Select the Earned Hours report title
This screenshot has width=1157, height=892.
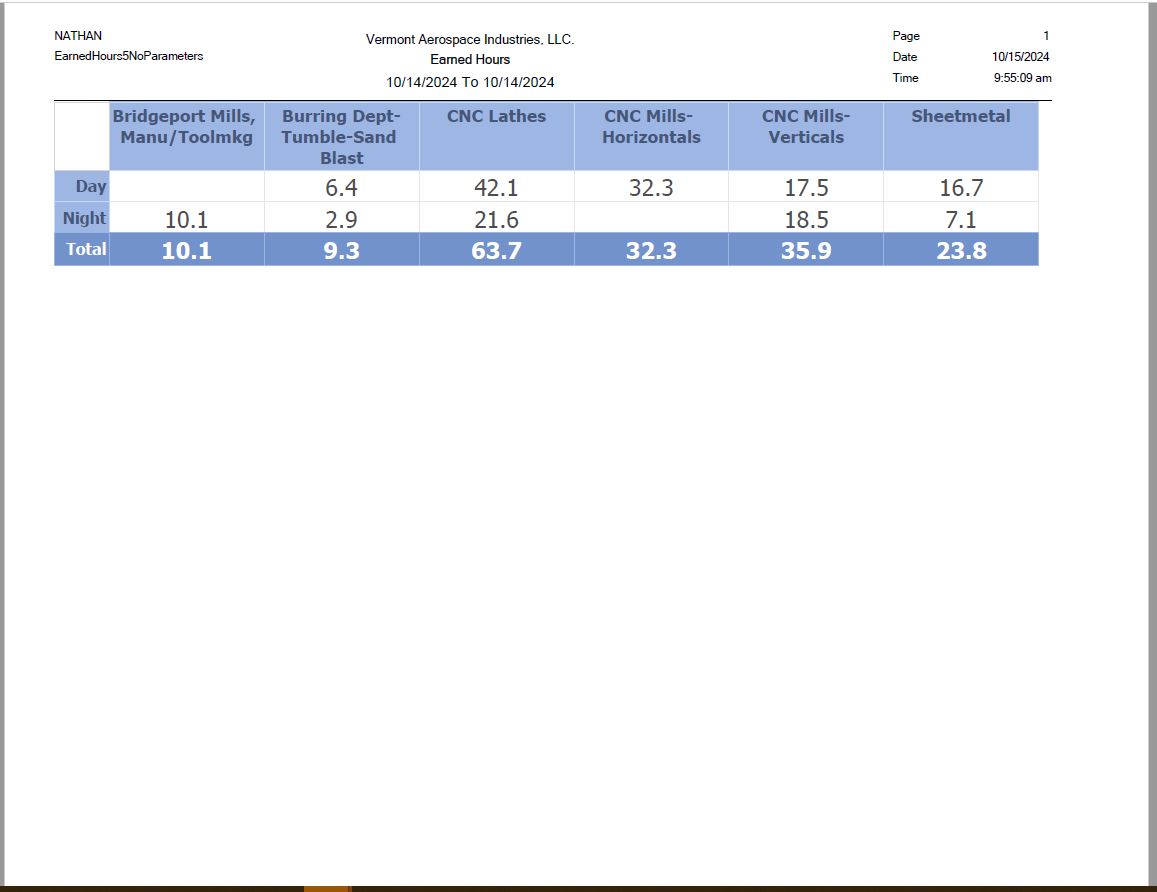point(470,60)
